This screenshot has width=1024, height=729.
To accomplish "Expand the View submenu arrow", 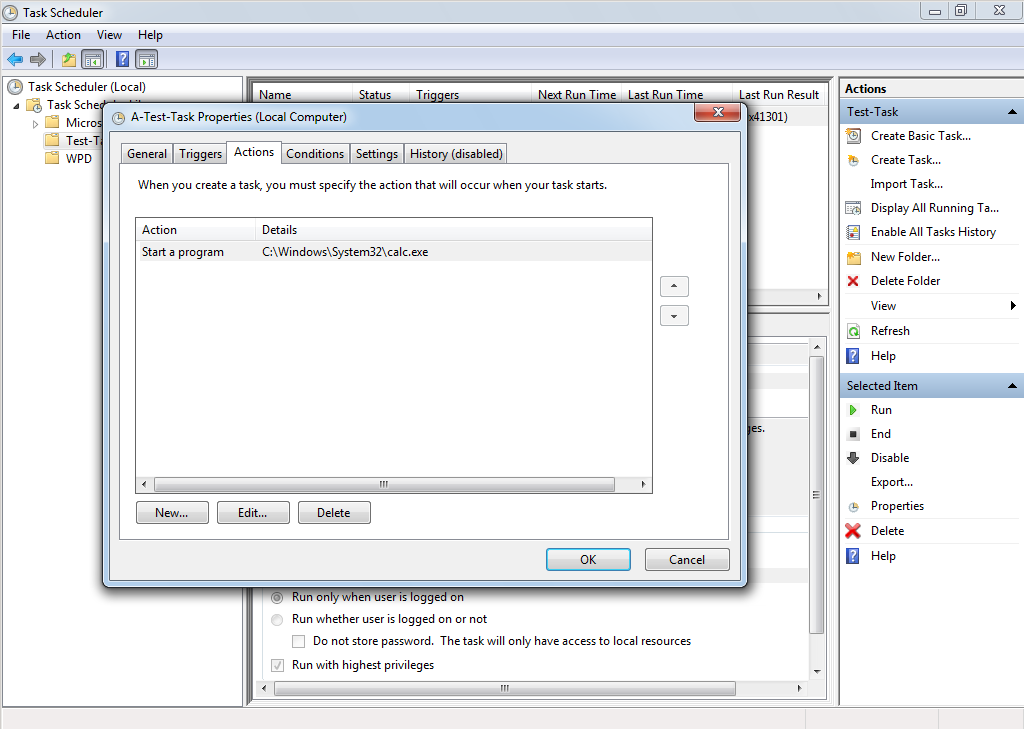I will pyautogui.click(x=1012, y=306).
